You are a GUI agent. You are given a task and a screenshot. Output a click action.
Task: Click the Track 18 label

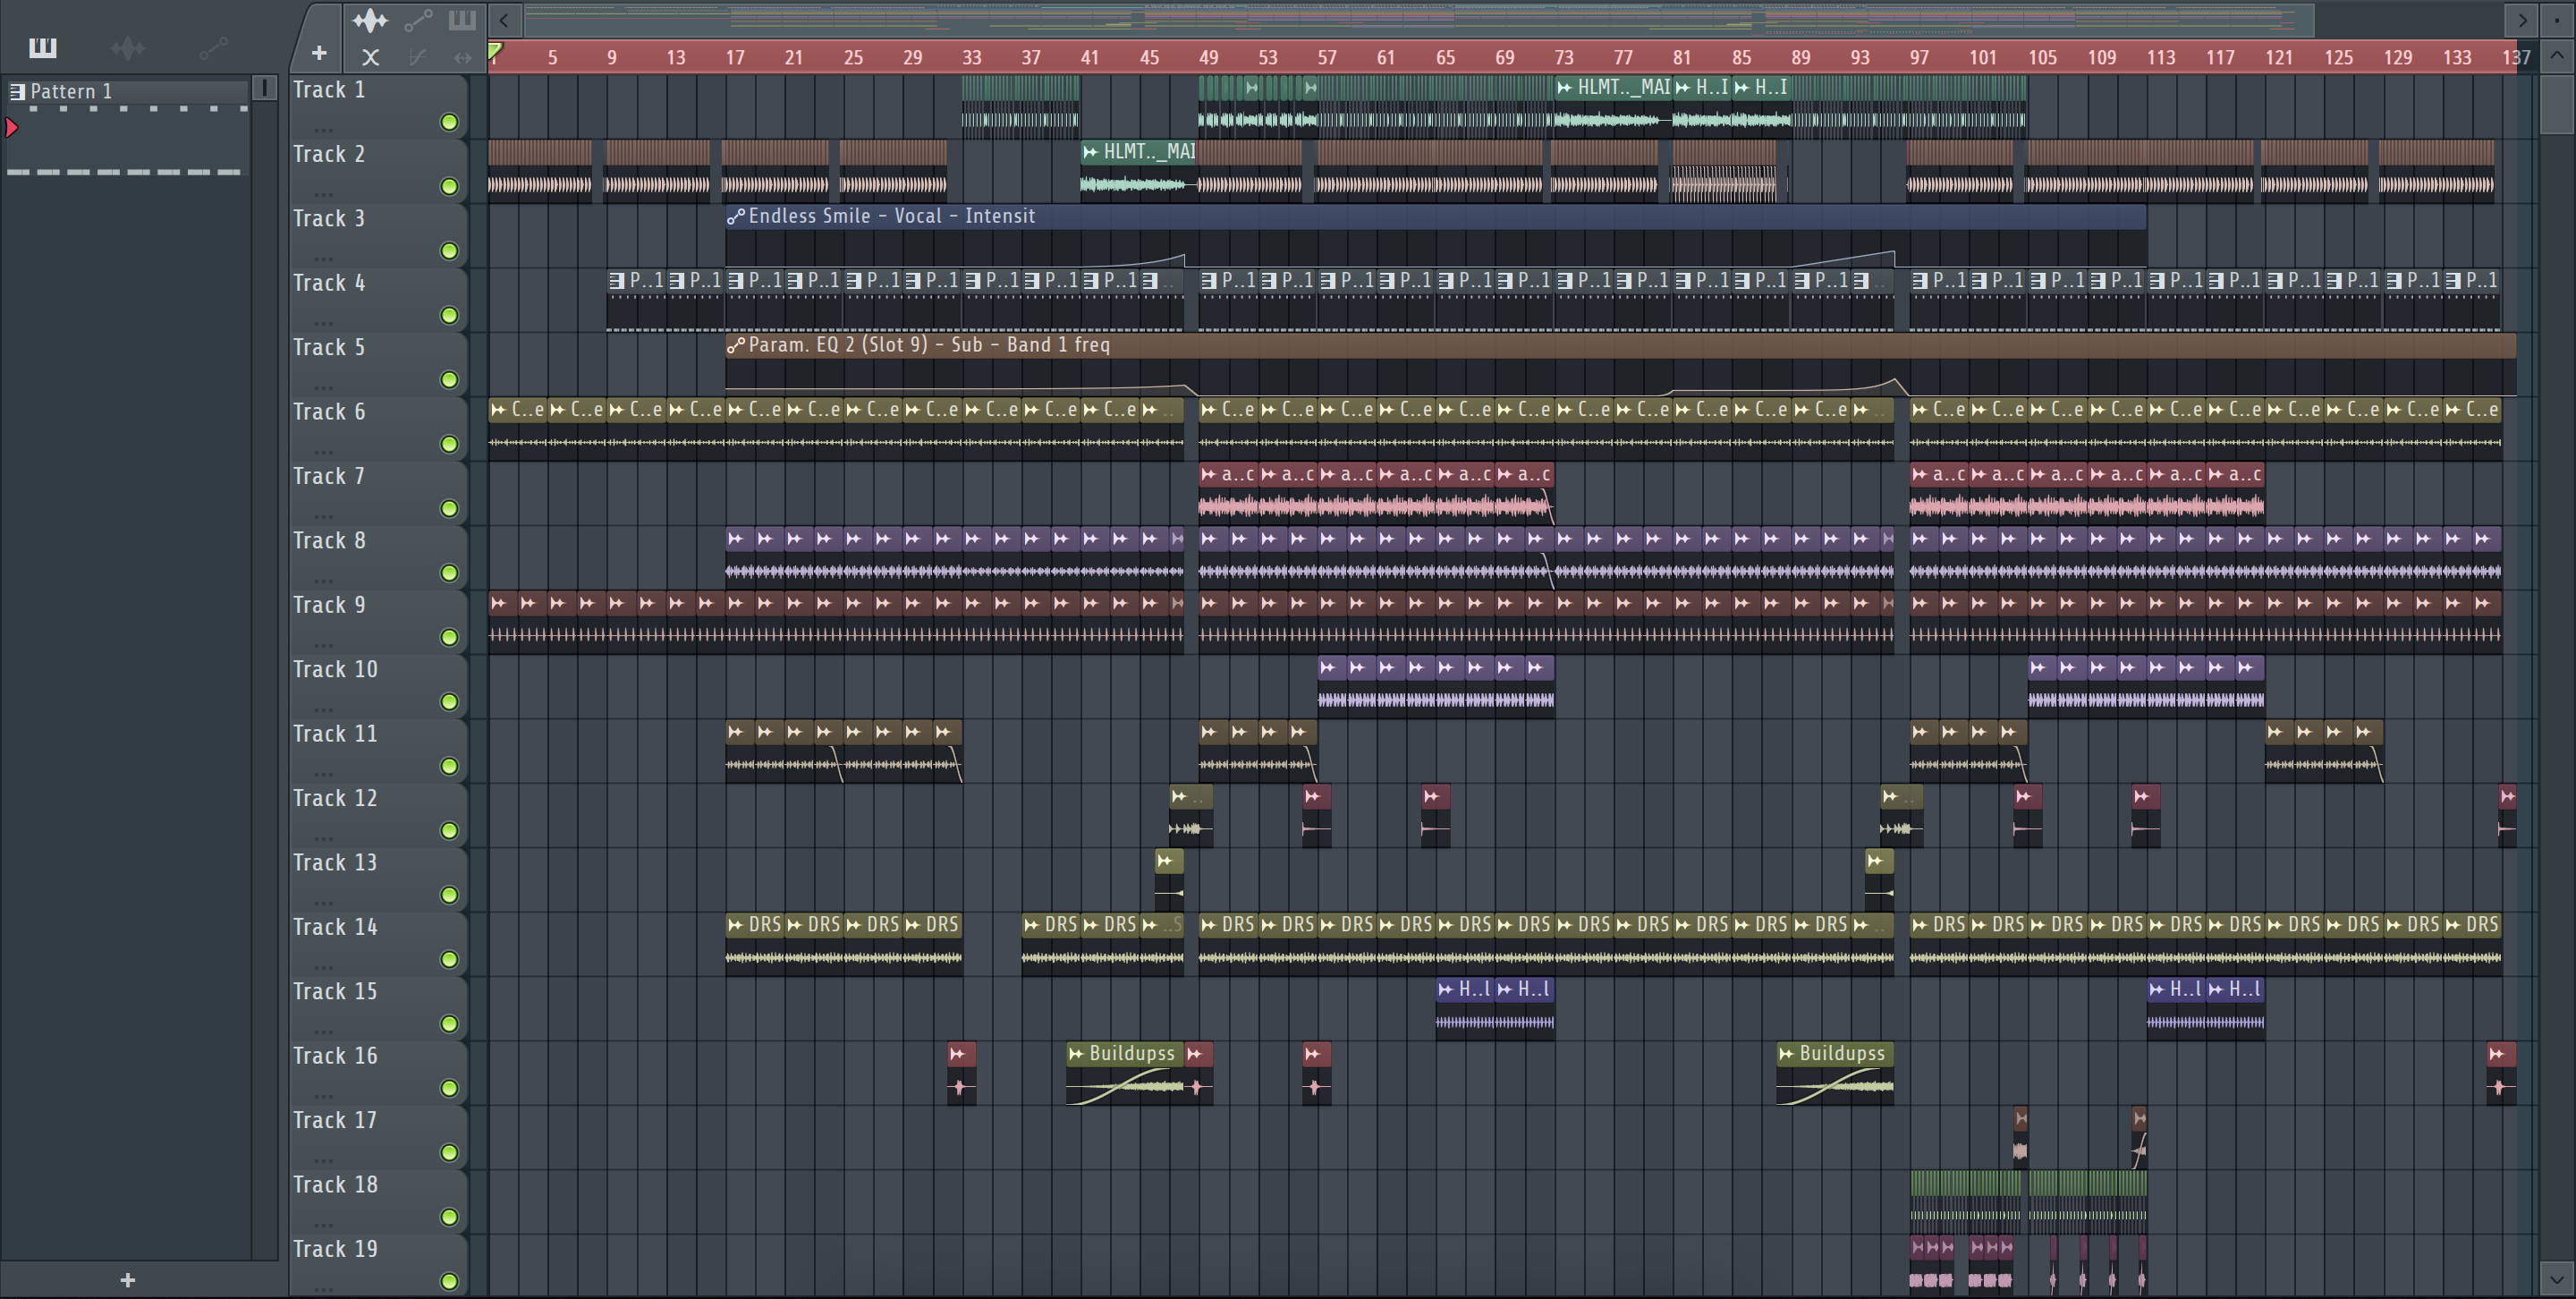point(335,1184)
